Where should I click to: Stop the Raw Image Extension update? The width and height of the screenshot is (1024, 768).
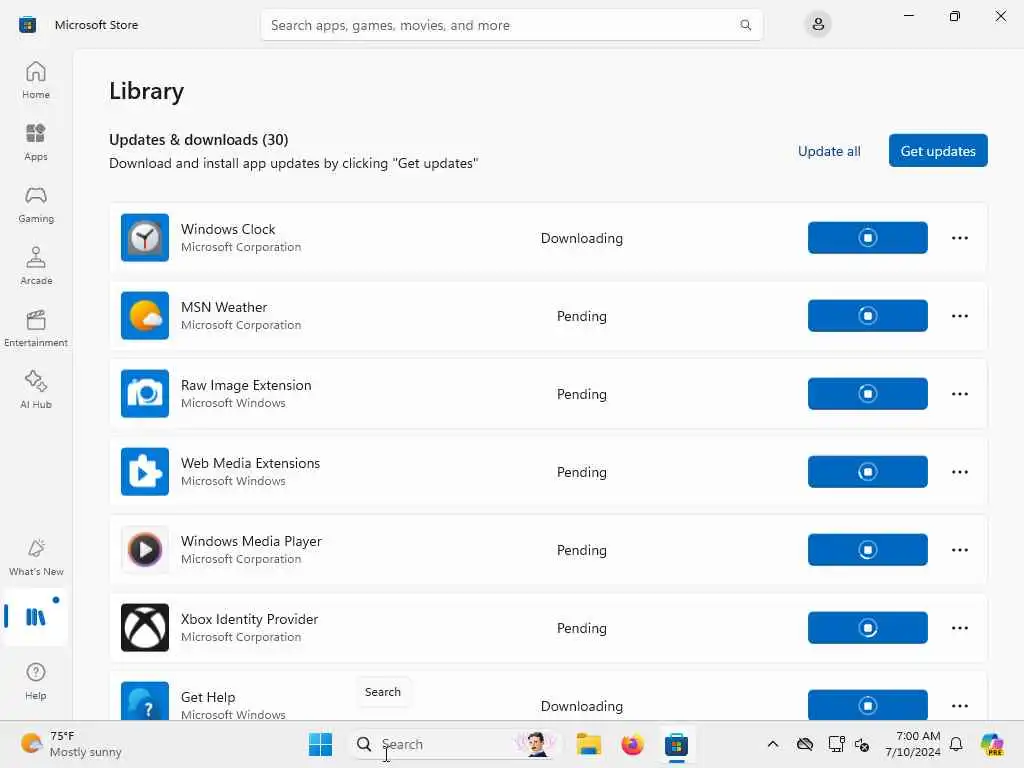click(867, 394)
